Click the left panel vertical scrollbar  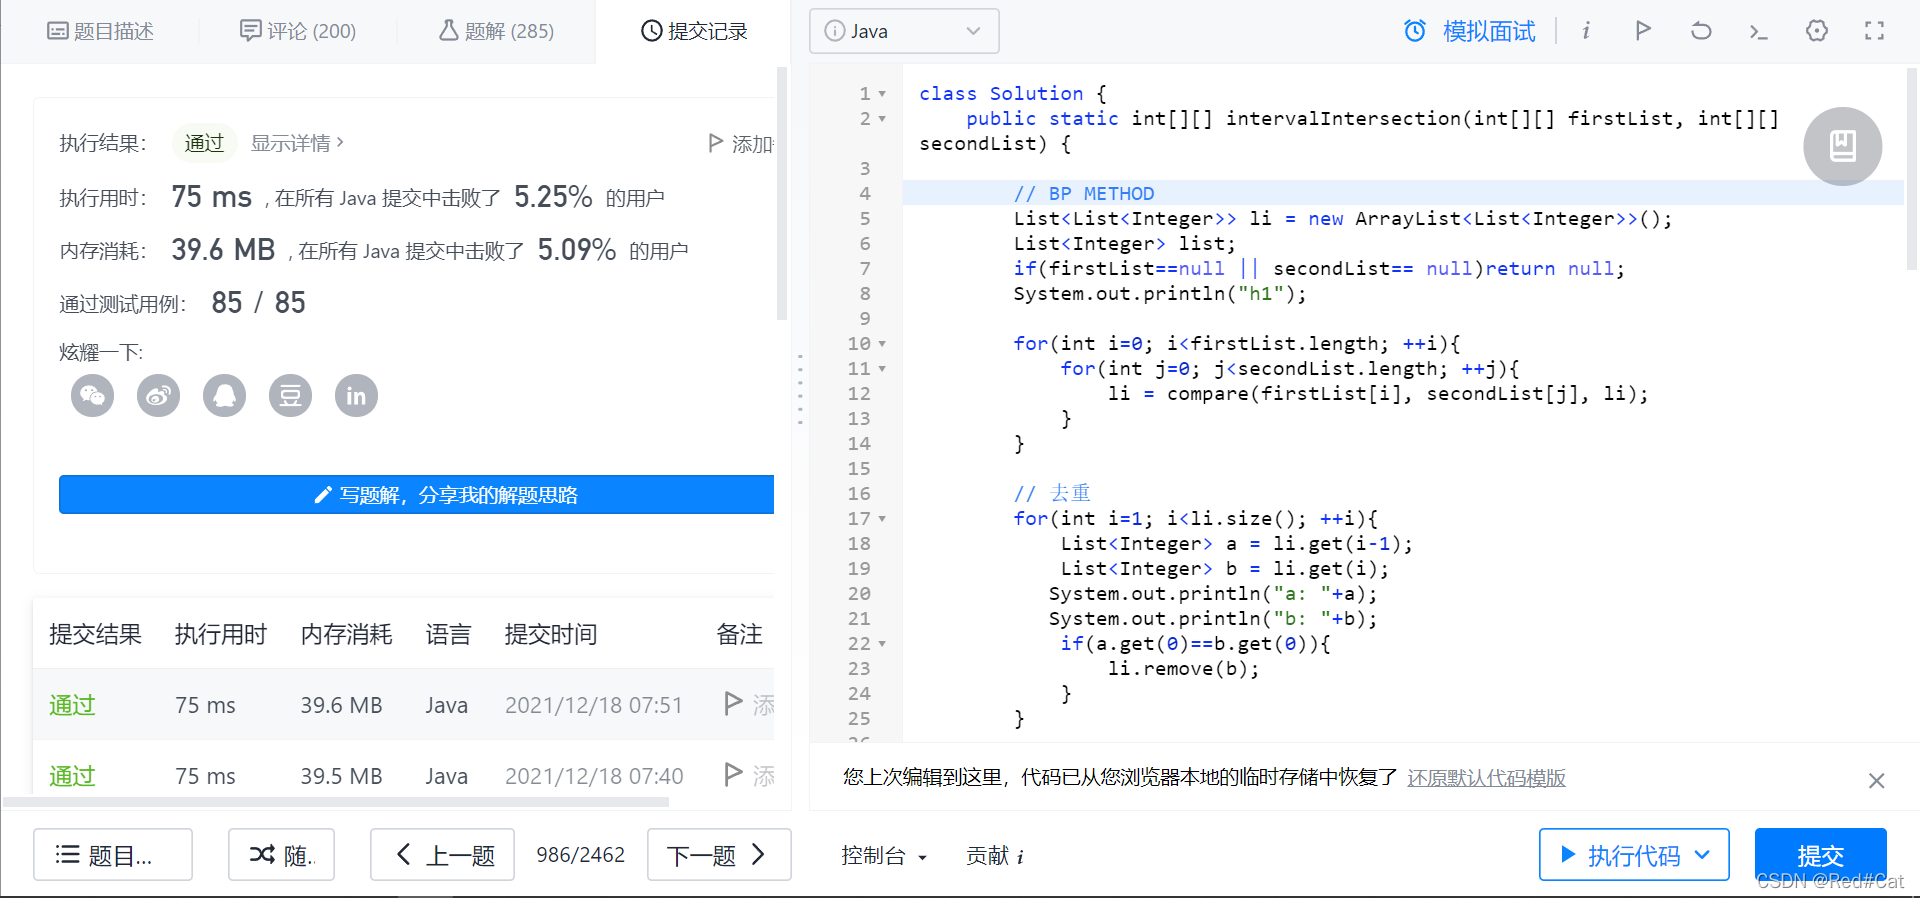(x=782, y=194)
